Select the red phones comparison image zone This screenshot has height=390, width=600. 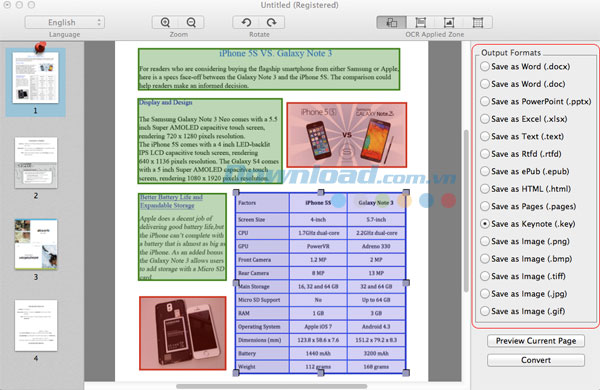[x=347, y=135]
